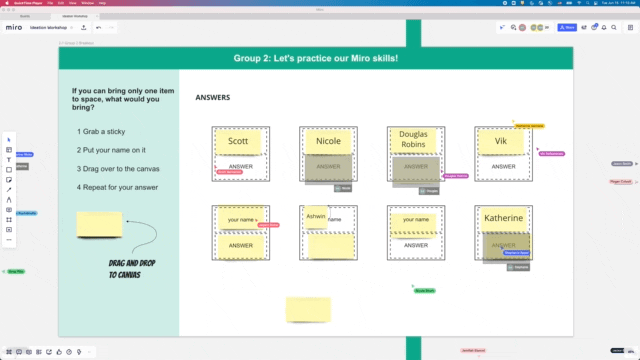Select the blank sticky below the answer boxes
Image resolution: width=640 pixels, height=360 pixels.
click(x=308, y=310)
